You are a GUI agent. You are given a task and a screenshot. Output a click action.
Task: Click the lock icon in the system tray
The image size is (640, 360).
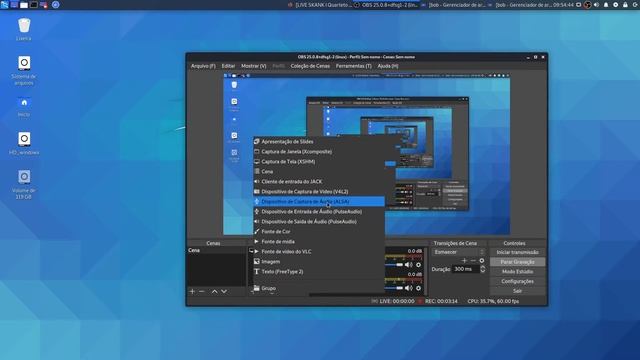tap(625, 5)
